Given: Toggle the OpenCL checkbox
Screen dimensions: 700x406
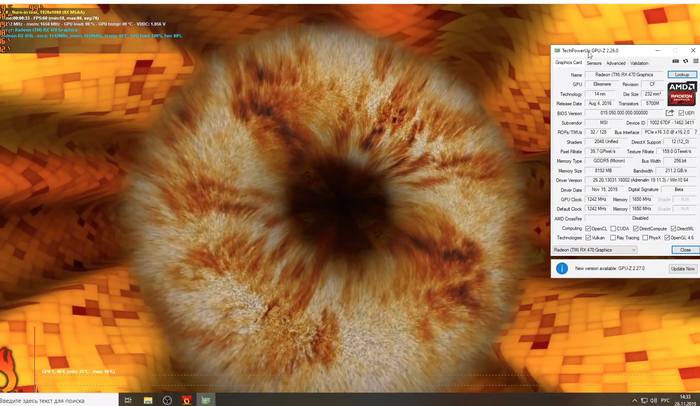Looking at the screenshot, I should pyautogui.click(x=588, y=228).
